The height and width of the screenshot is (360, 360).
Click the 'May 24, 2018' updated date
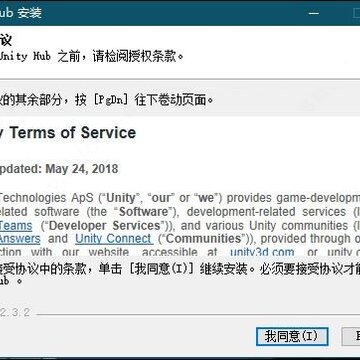(82, 169)
